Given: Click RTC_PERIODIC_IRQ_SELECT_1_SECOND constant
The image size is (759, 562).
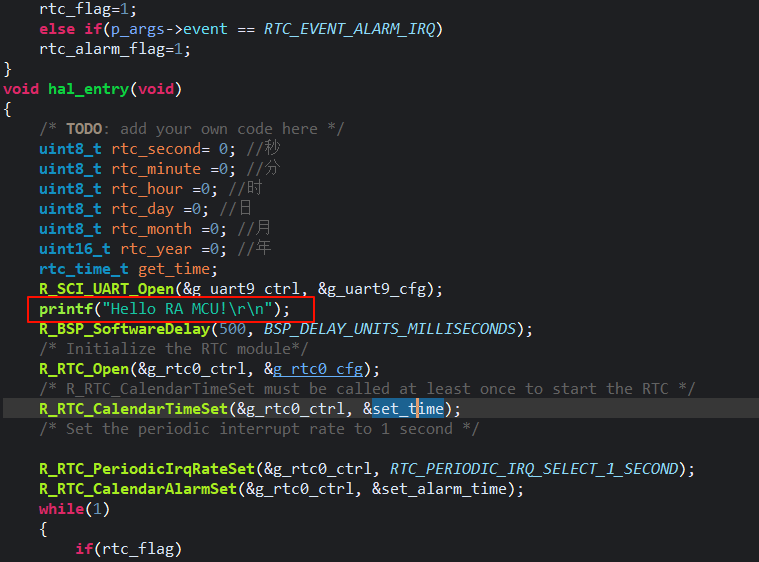Looking at the screenshot, I should coord(534,469).
